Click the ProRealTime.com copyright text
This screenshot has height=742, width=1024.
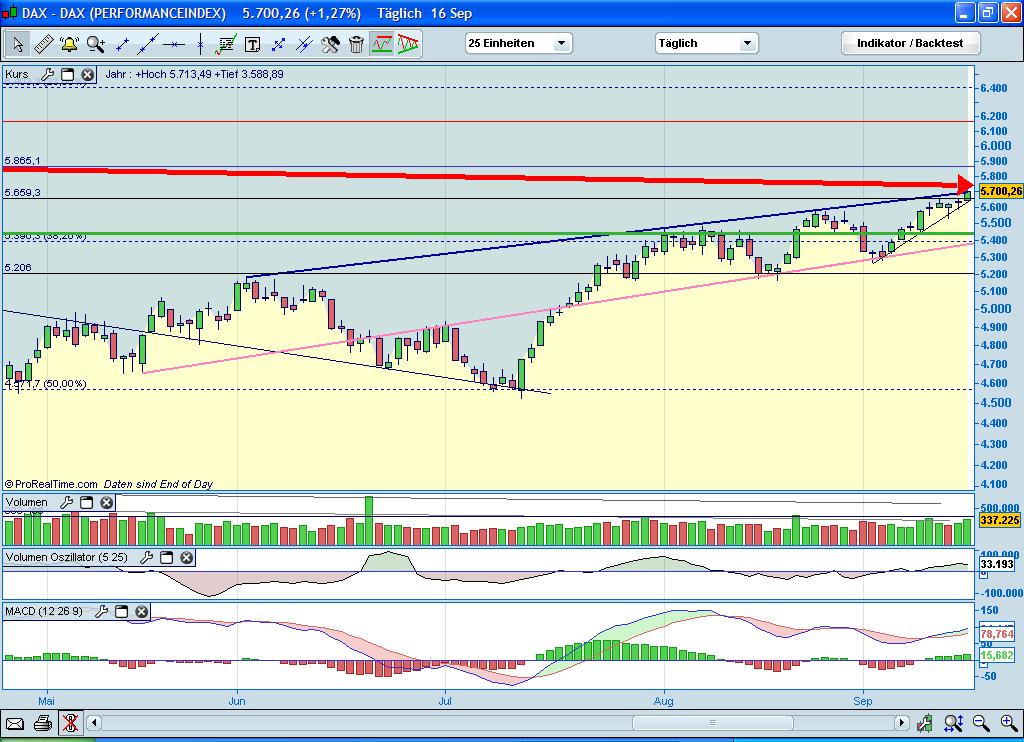coord(51,484)
